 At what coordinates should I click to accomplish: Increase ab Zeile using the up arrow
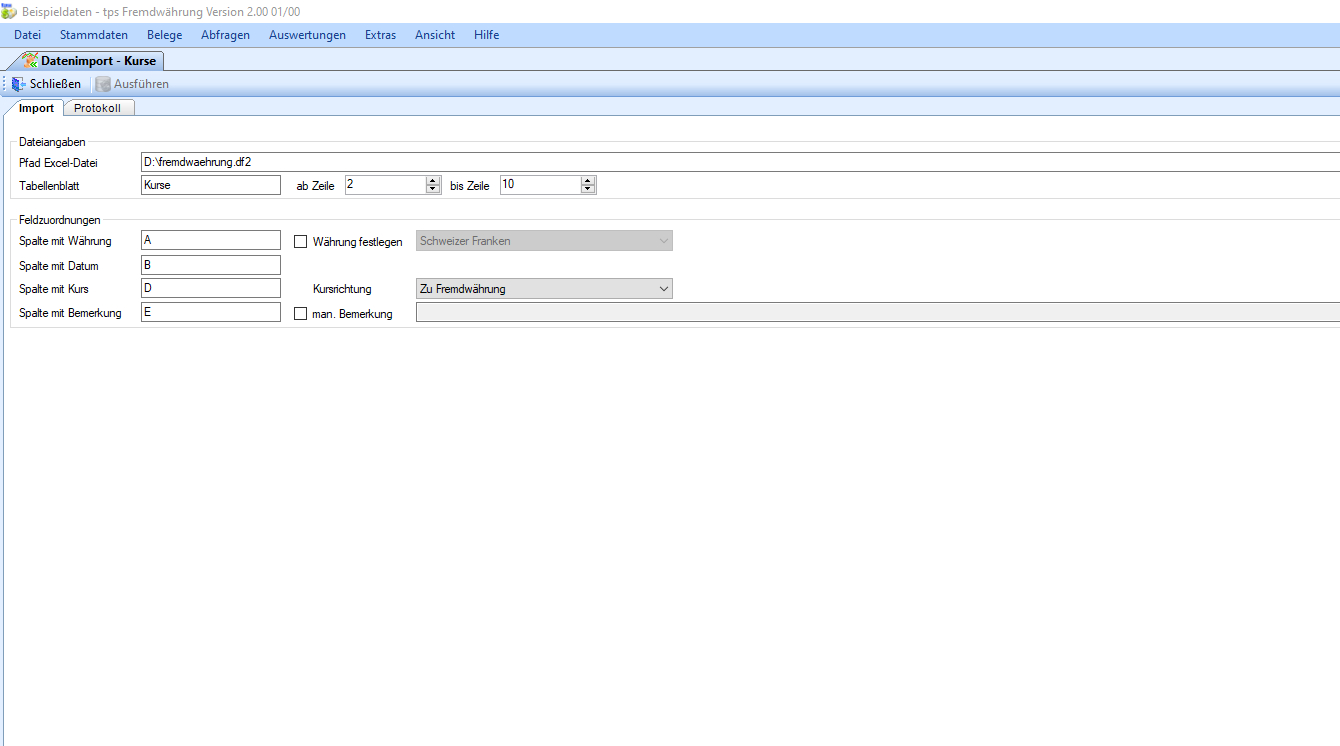(433, 180)
